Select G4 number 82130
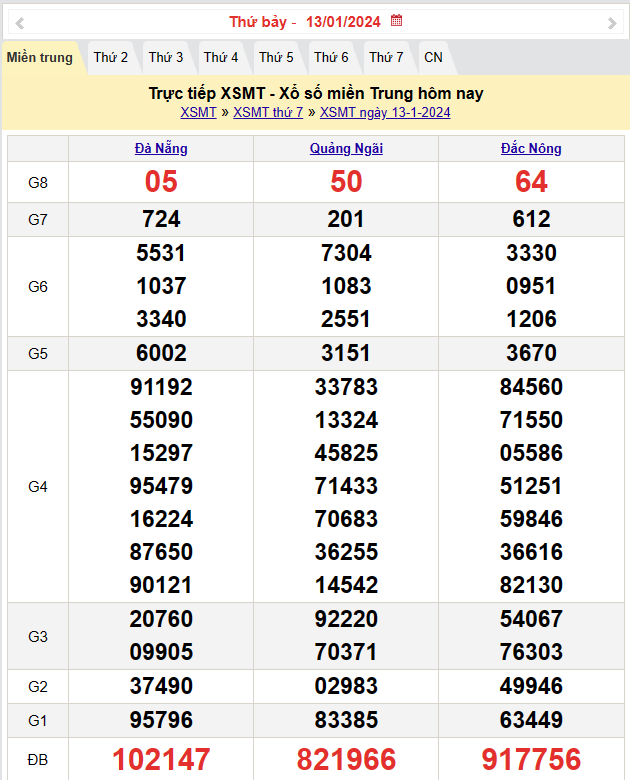This screenshot has width=630, height=780. [x=531, y=585]
